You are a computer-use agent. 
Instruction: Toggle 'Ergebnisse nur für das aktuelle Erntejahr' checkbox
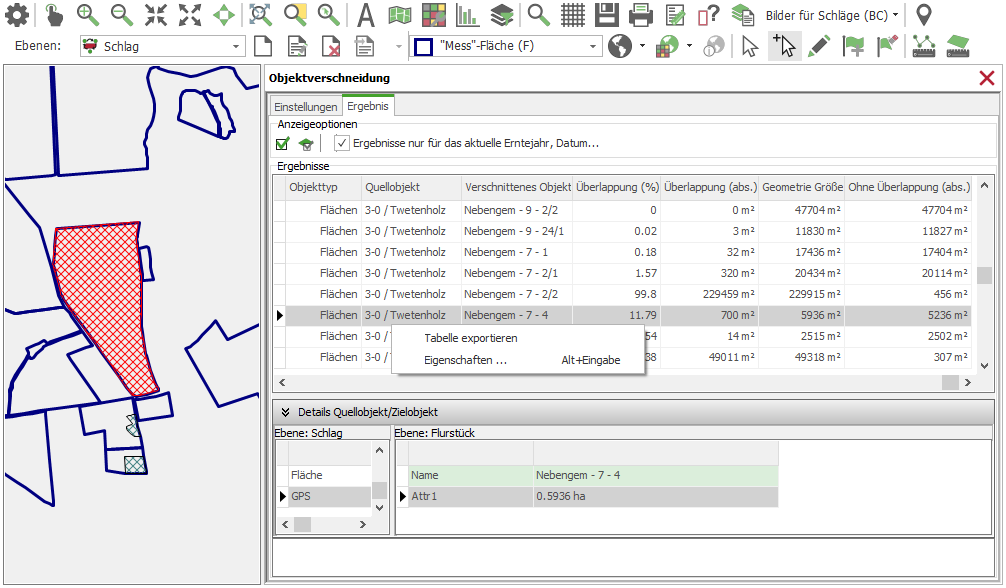pyautogui.click(x=342, y=143)
